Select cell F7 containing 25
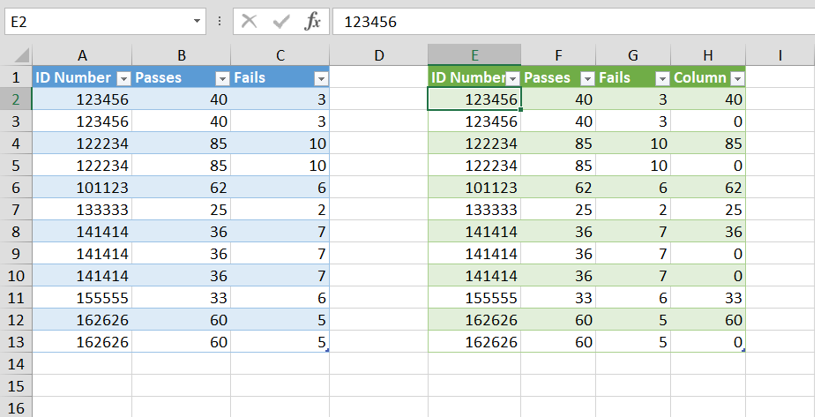This screenshot has height=417, width=815. [558, 210]
